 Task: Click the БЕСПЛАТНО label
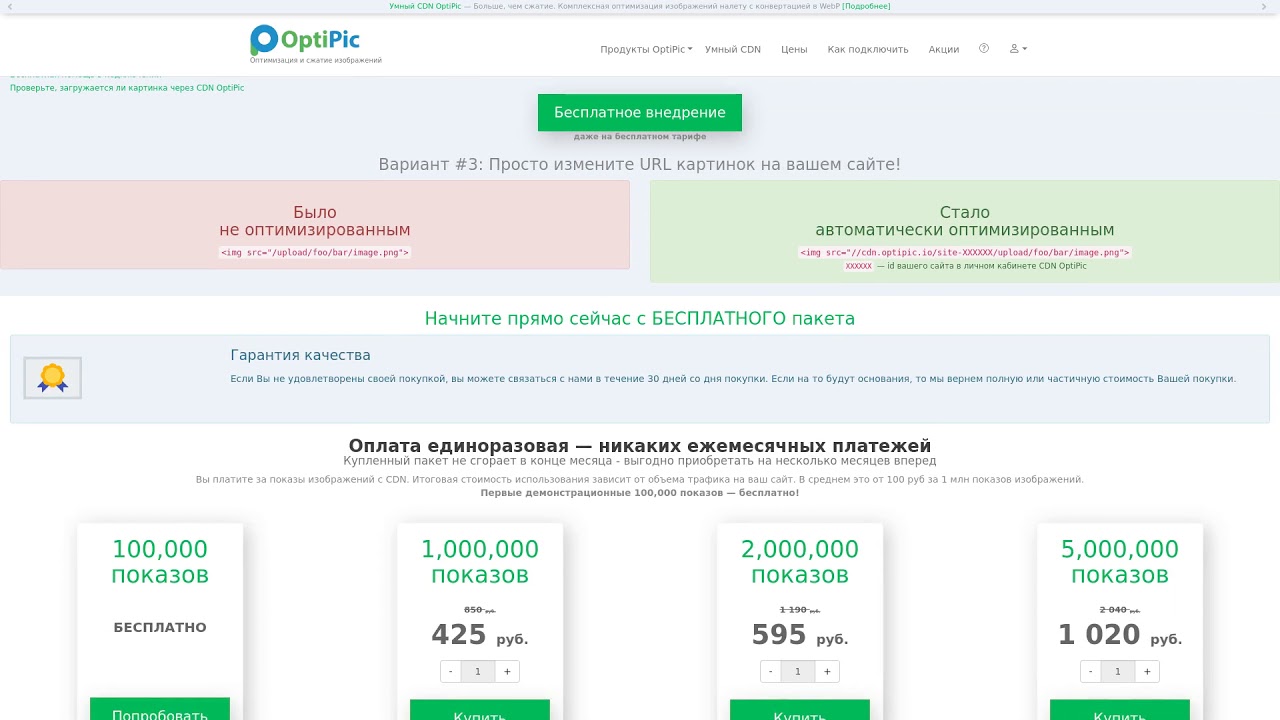click(x=160, y=628)
